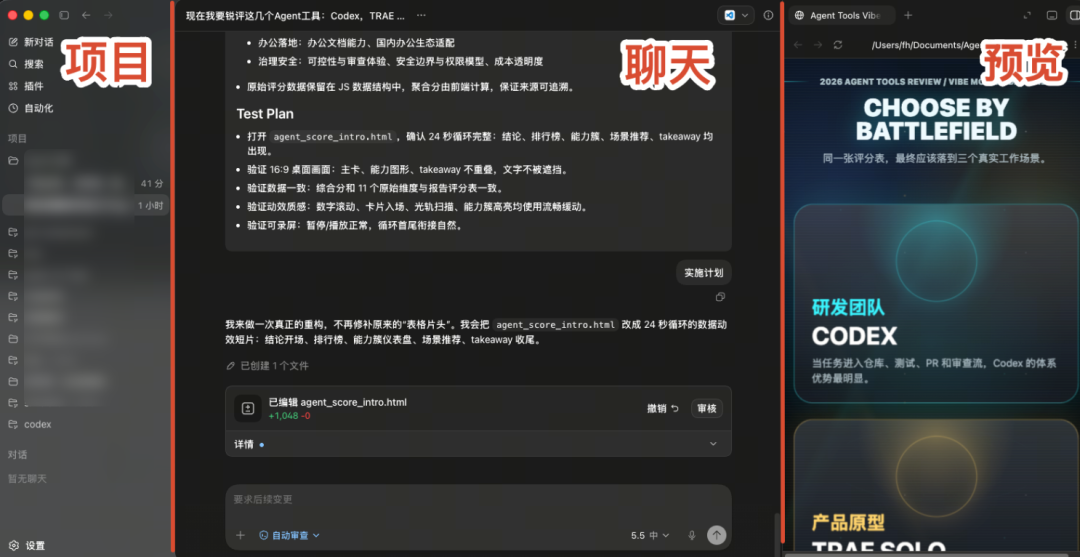Copy the 实施计划 message with copy icon
Viewport: 1080px width, 557px height.
coord(720,297)
